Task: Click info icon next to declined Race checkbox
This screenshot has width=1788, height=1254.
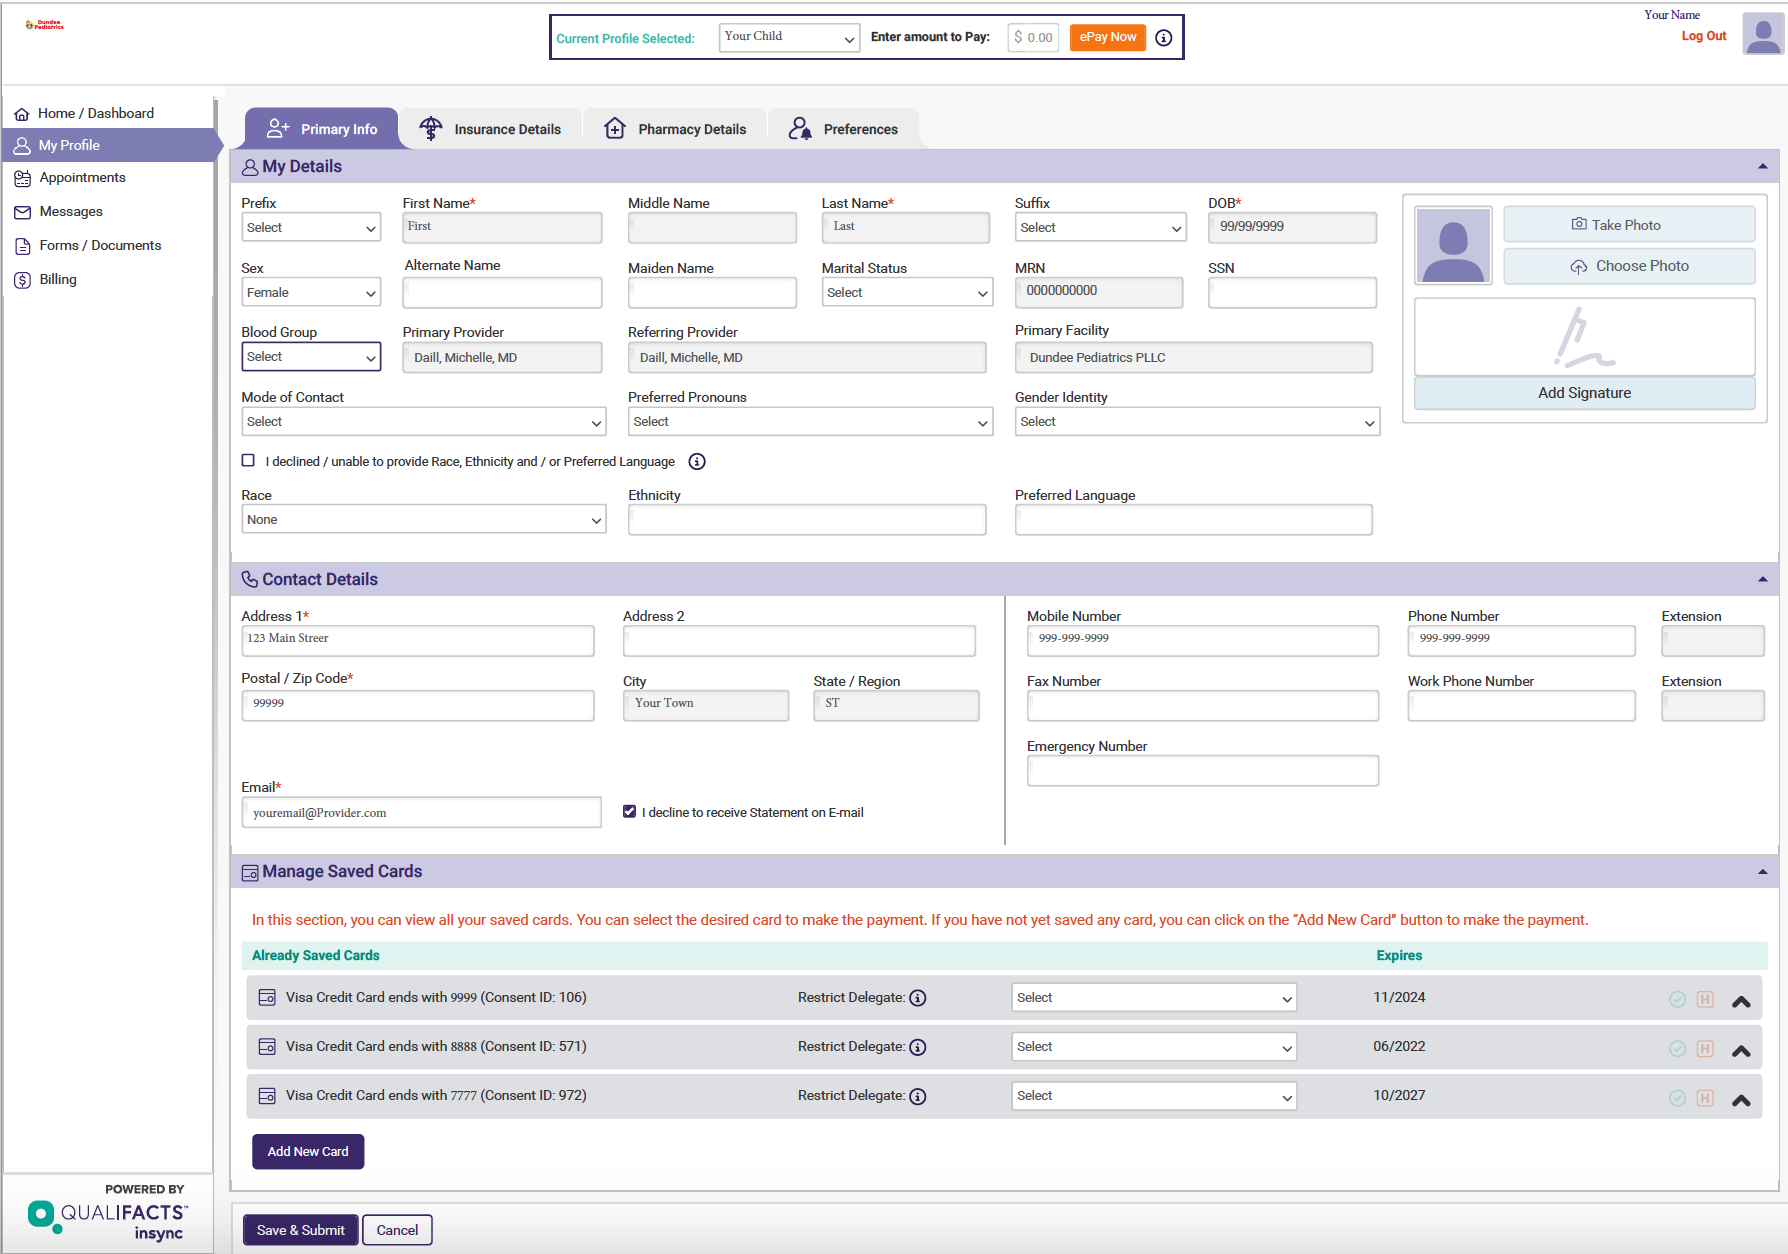Action: pos(697,462)
